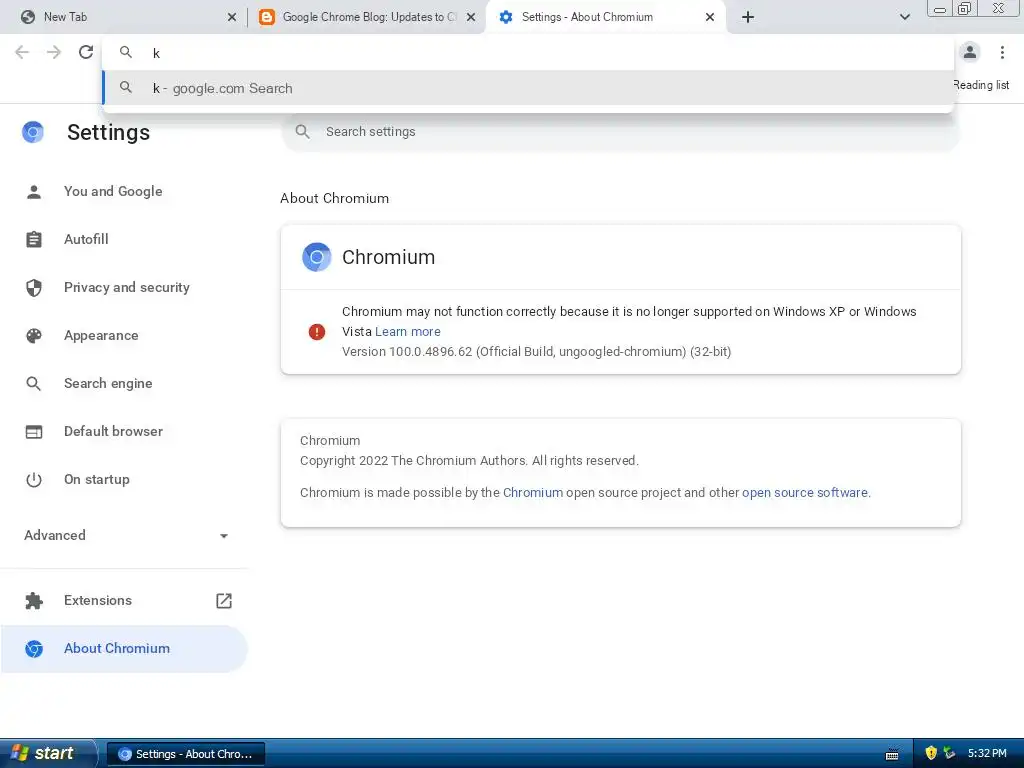Click the Privacy and security shield icon
This screenshot has height=768, width=1024.
coord(34,287)
